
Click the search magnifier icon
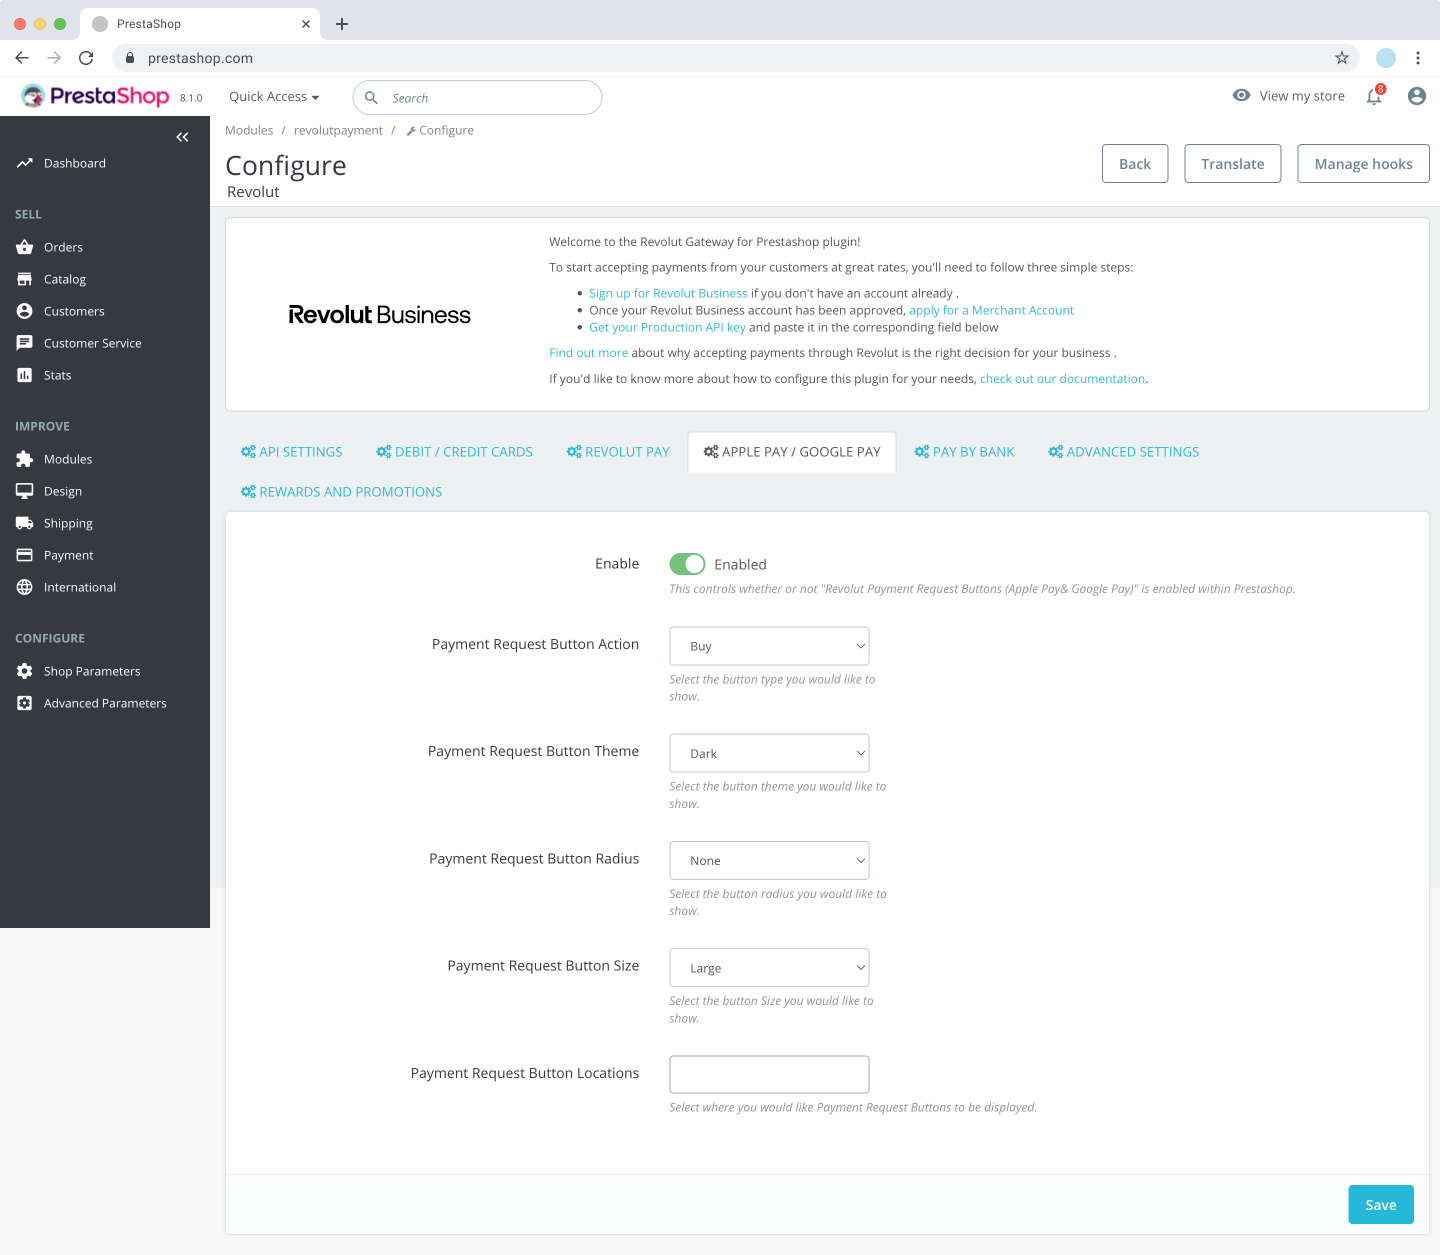click(371, 98)
